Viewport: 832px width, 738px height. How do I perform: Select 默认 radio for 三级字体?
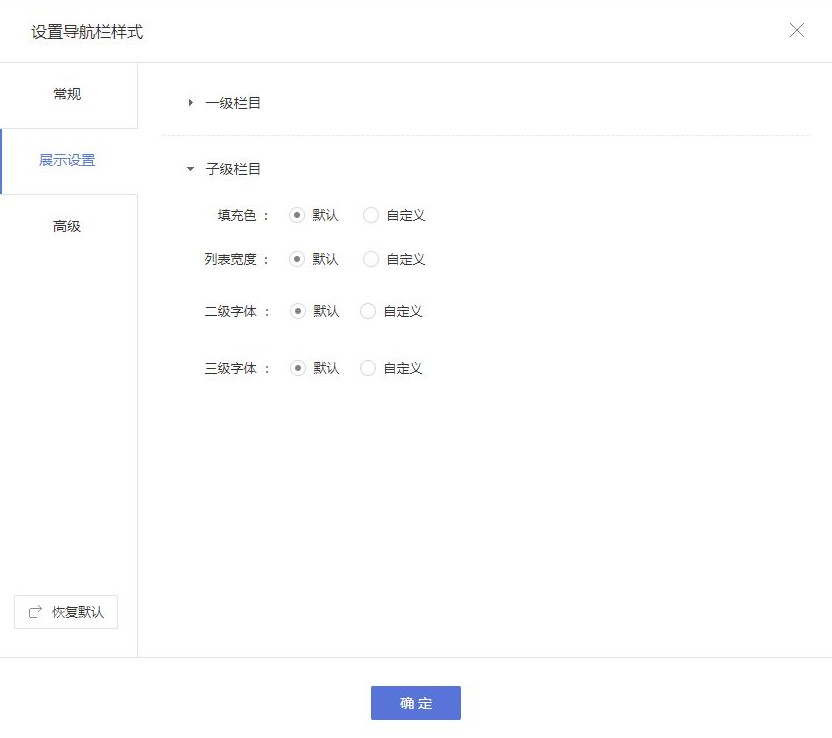click(297, 367)
